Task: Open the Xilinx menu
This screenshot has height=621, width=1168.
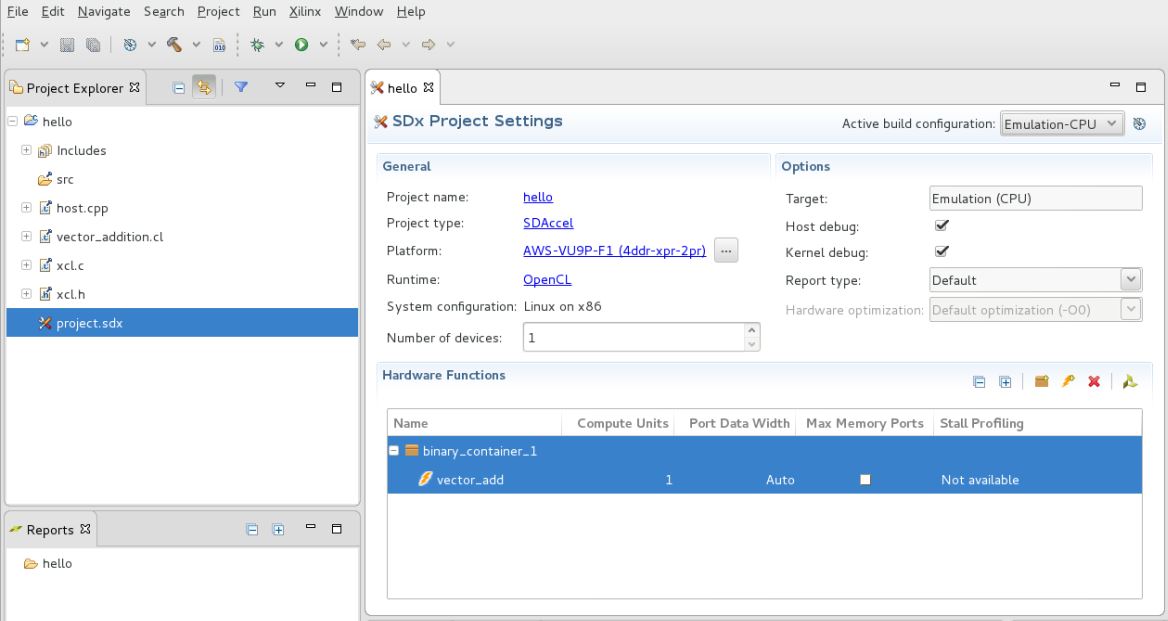Action: tap(305, 11)
